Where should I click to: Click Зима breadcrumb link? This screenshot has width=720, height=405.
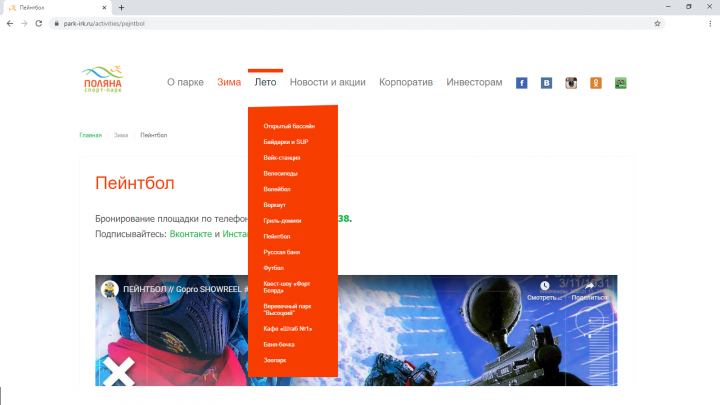pyautogui.click(x=121, y=135)
